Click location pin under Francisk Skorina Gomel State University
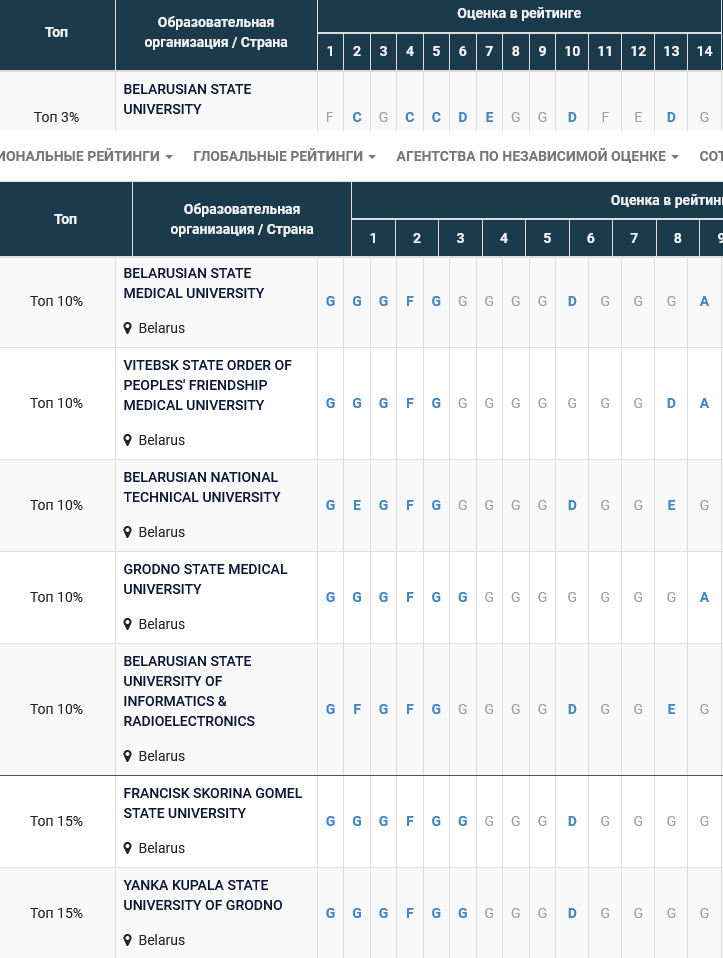 [128, 848]
